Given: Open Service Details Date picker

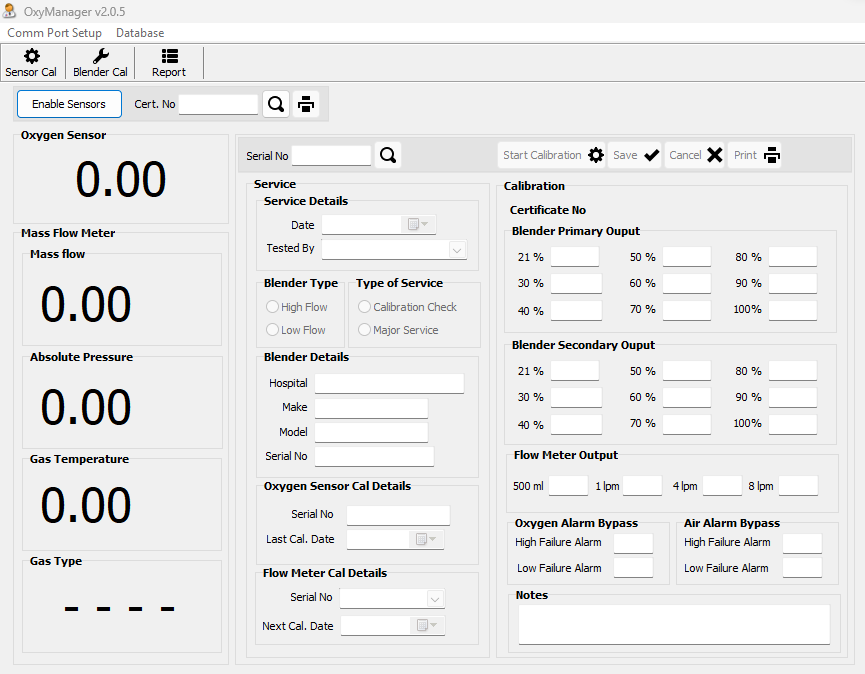Looking at the screenshot, I should click(418, 224).
